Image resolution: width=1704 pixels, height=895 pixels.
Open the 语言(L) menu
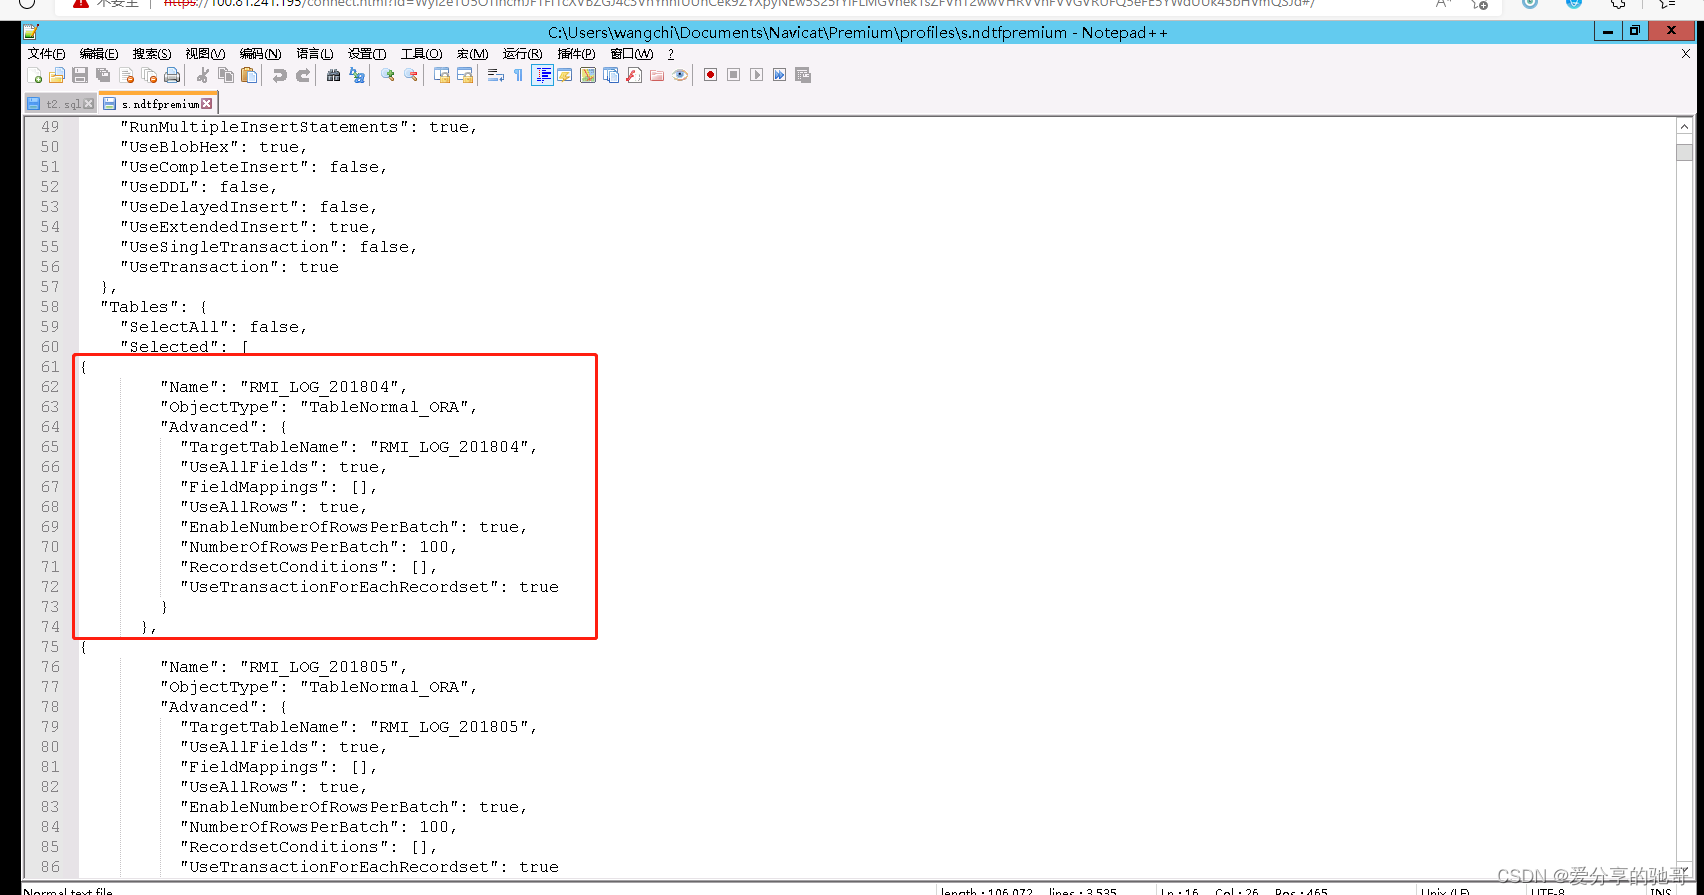click(315, 53)
